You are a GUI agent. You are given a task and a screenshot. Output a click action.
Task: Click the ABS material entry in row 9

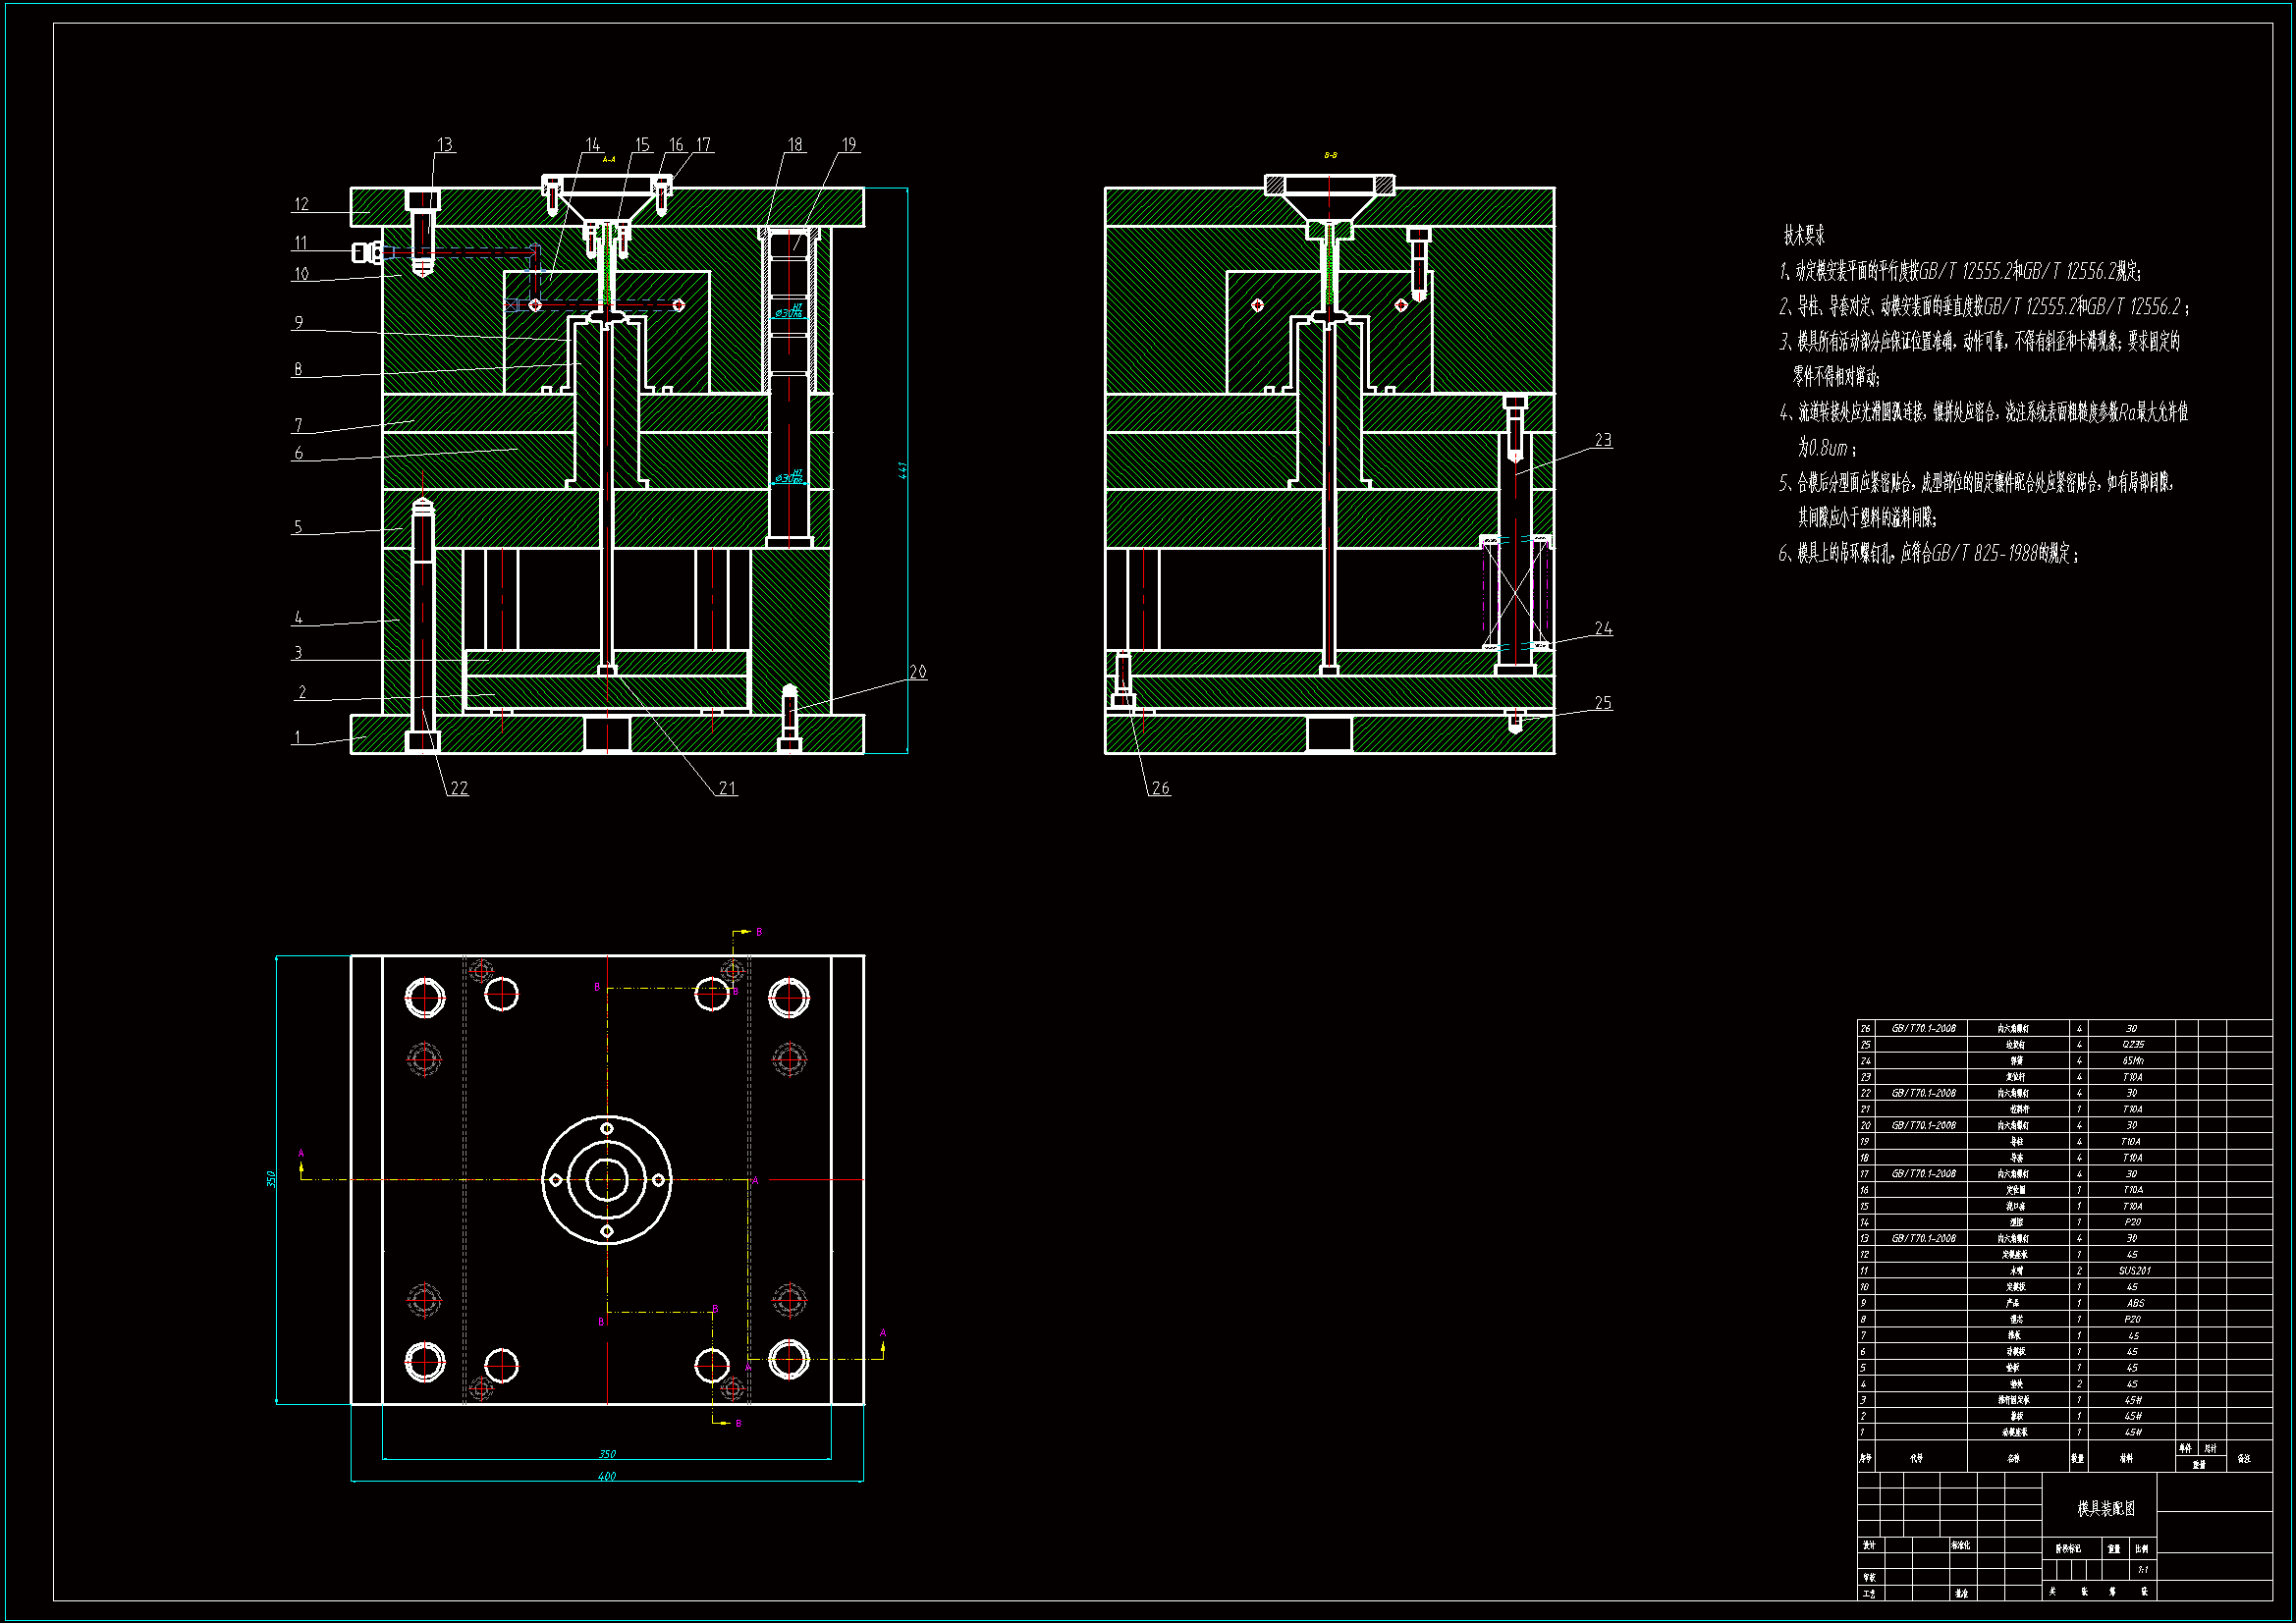2134,1303
